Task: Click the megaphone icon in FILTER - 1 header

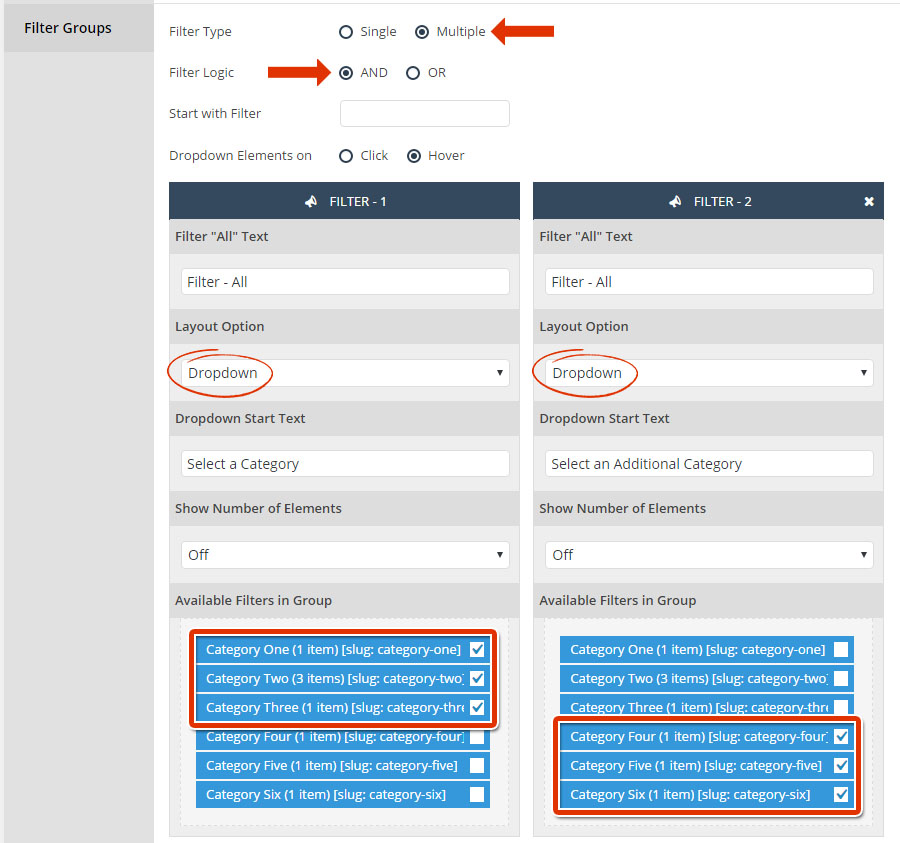Action: (311, 201)
